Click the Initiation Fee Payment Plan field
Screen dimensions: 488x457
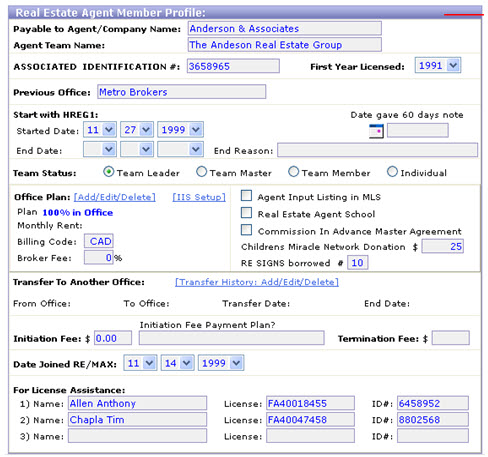click(232, 338)
